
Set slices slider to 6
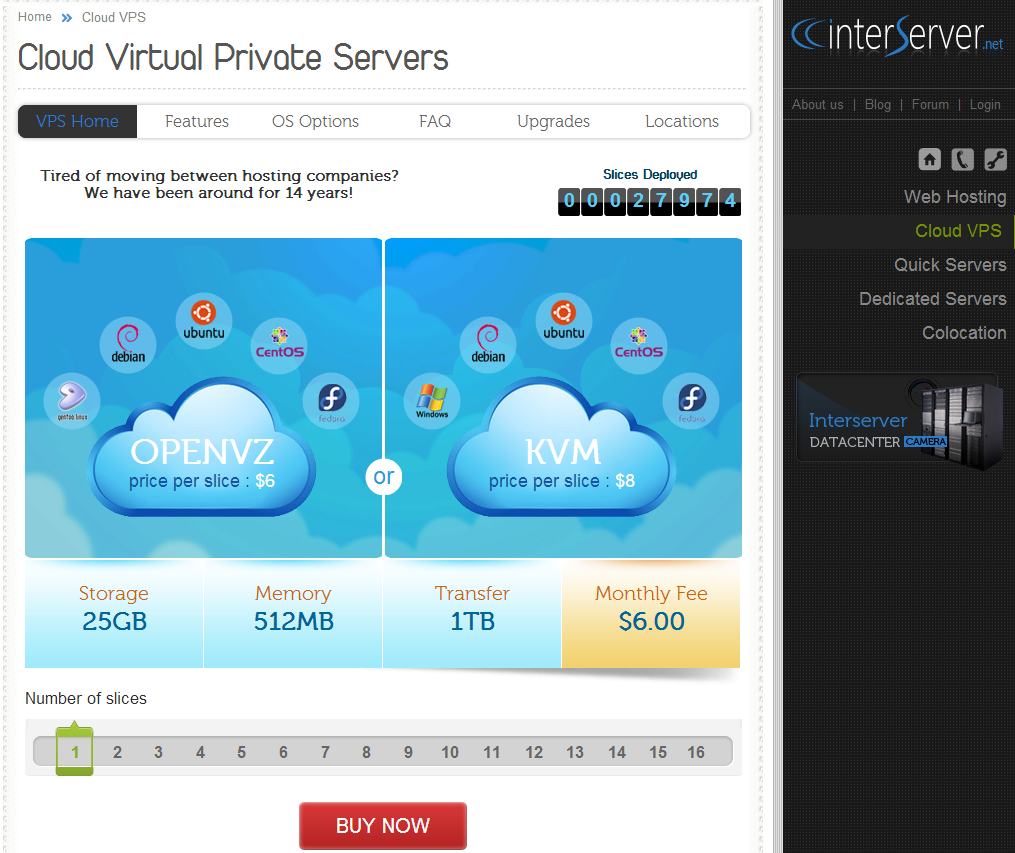(283, 752)
